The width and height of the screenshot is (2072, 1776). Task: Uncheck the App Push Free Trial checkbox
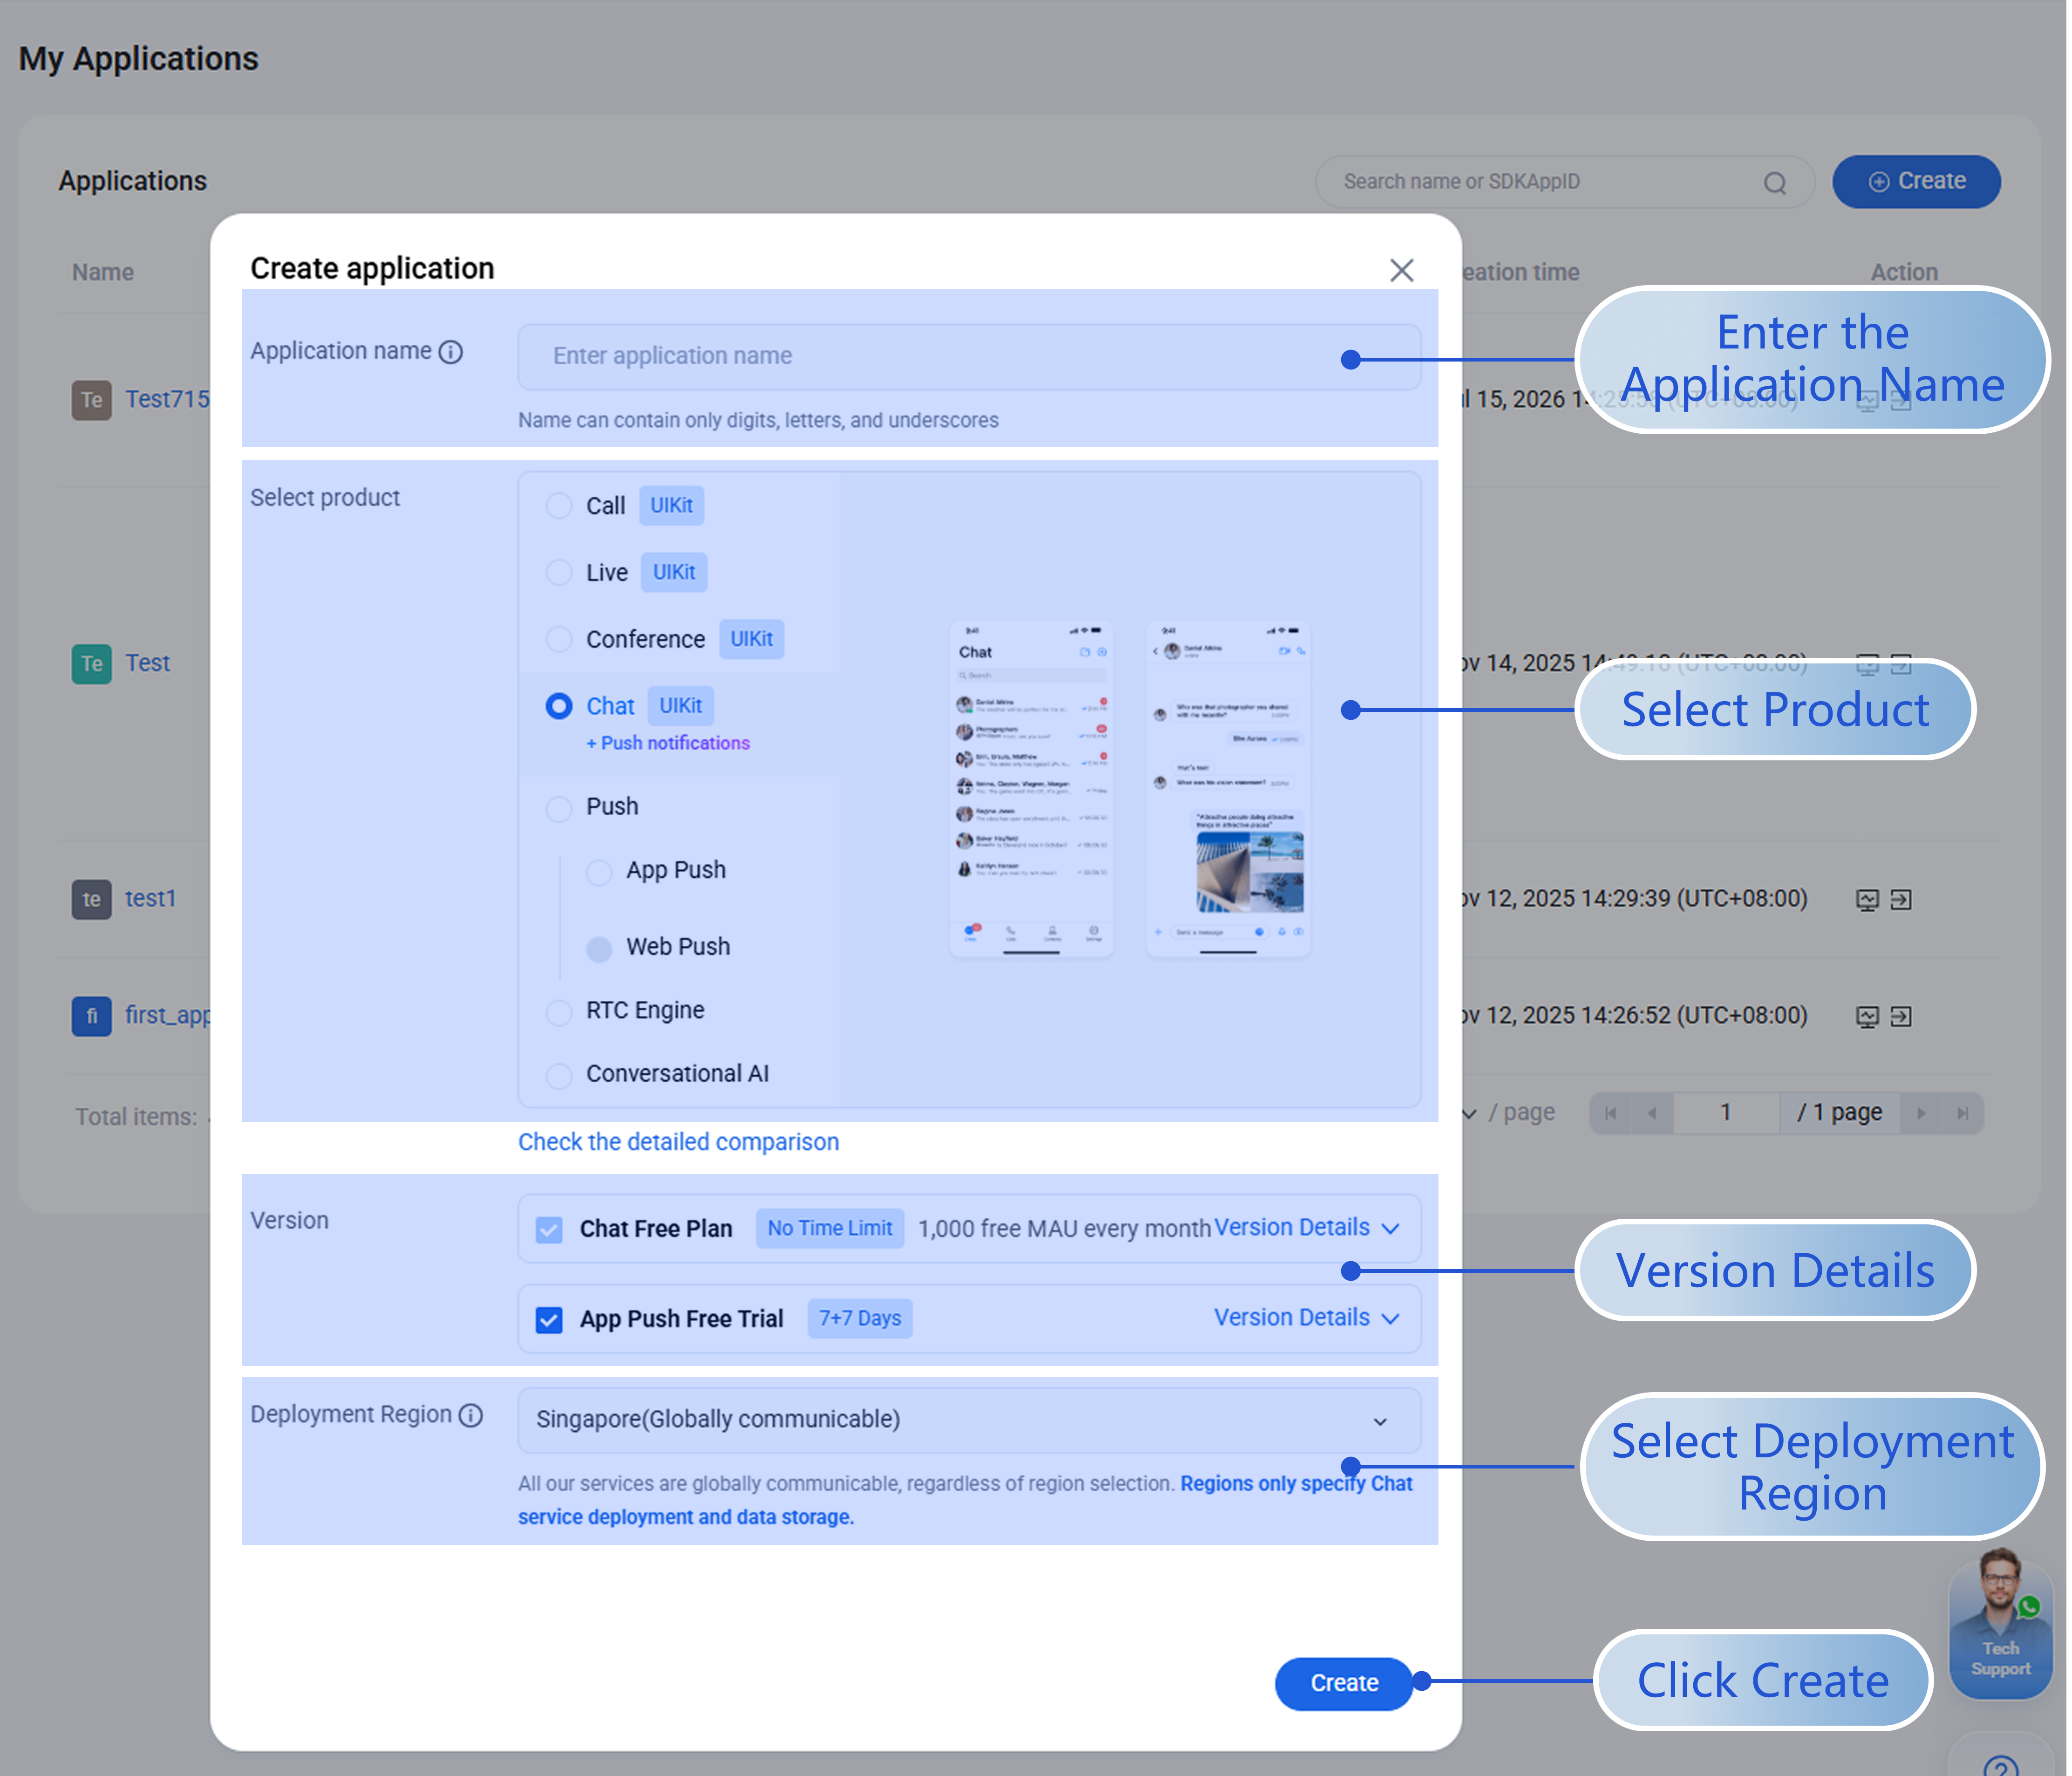coord(549,1320)
